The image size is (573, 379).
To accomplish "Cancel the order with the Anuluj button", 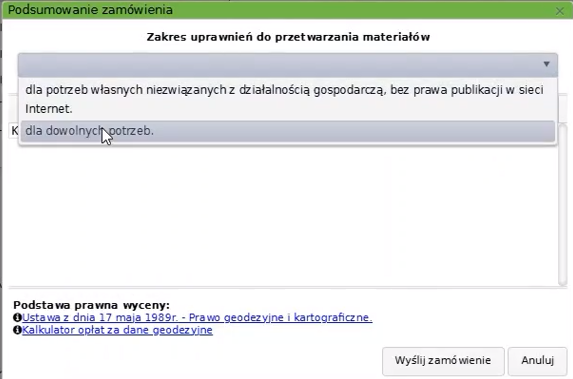I will pyautogui.click(x=537, y=361).
